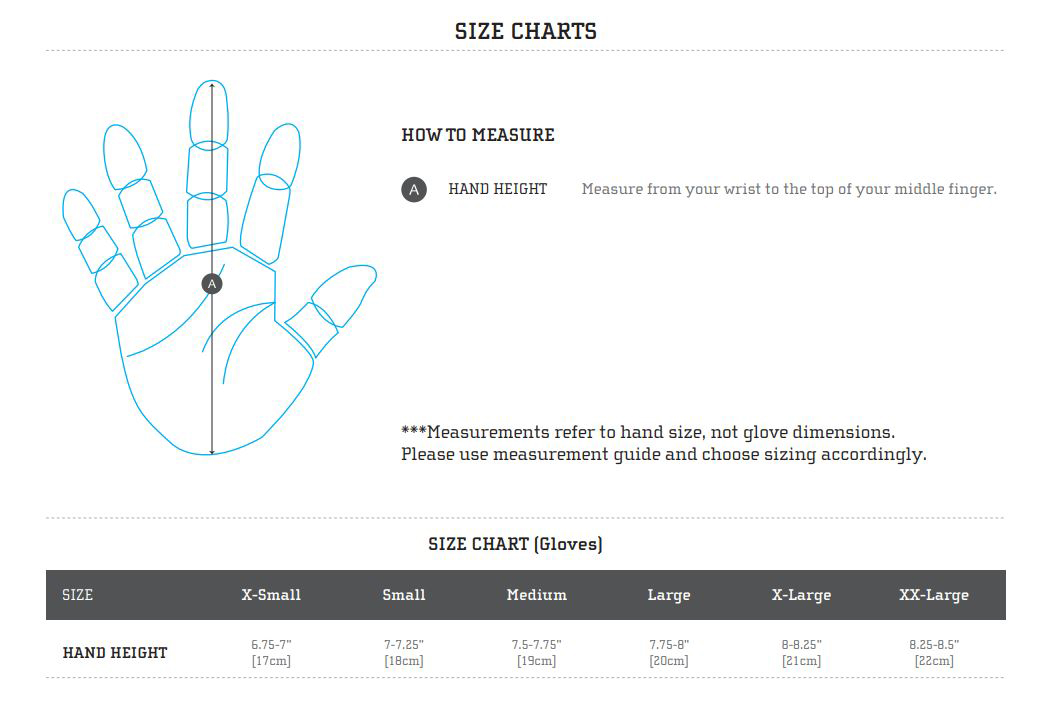This screenshot has width=1052, height=720.
Task: Select the X-Large column header
Action: tap(802, 595)
